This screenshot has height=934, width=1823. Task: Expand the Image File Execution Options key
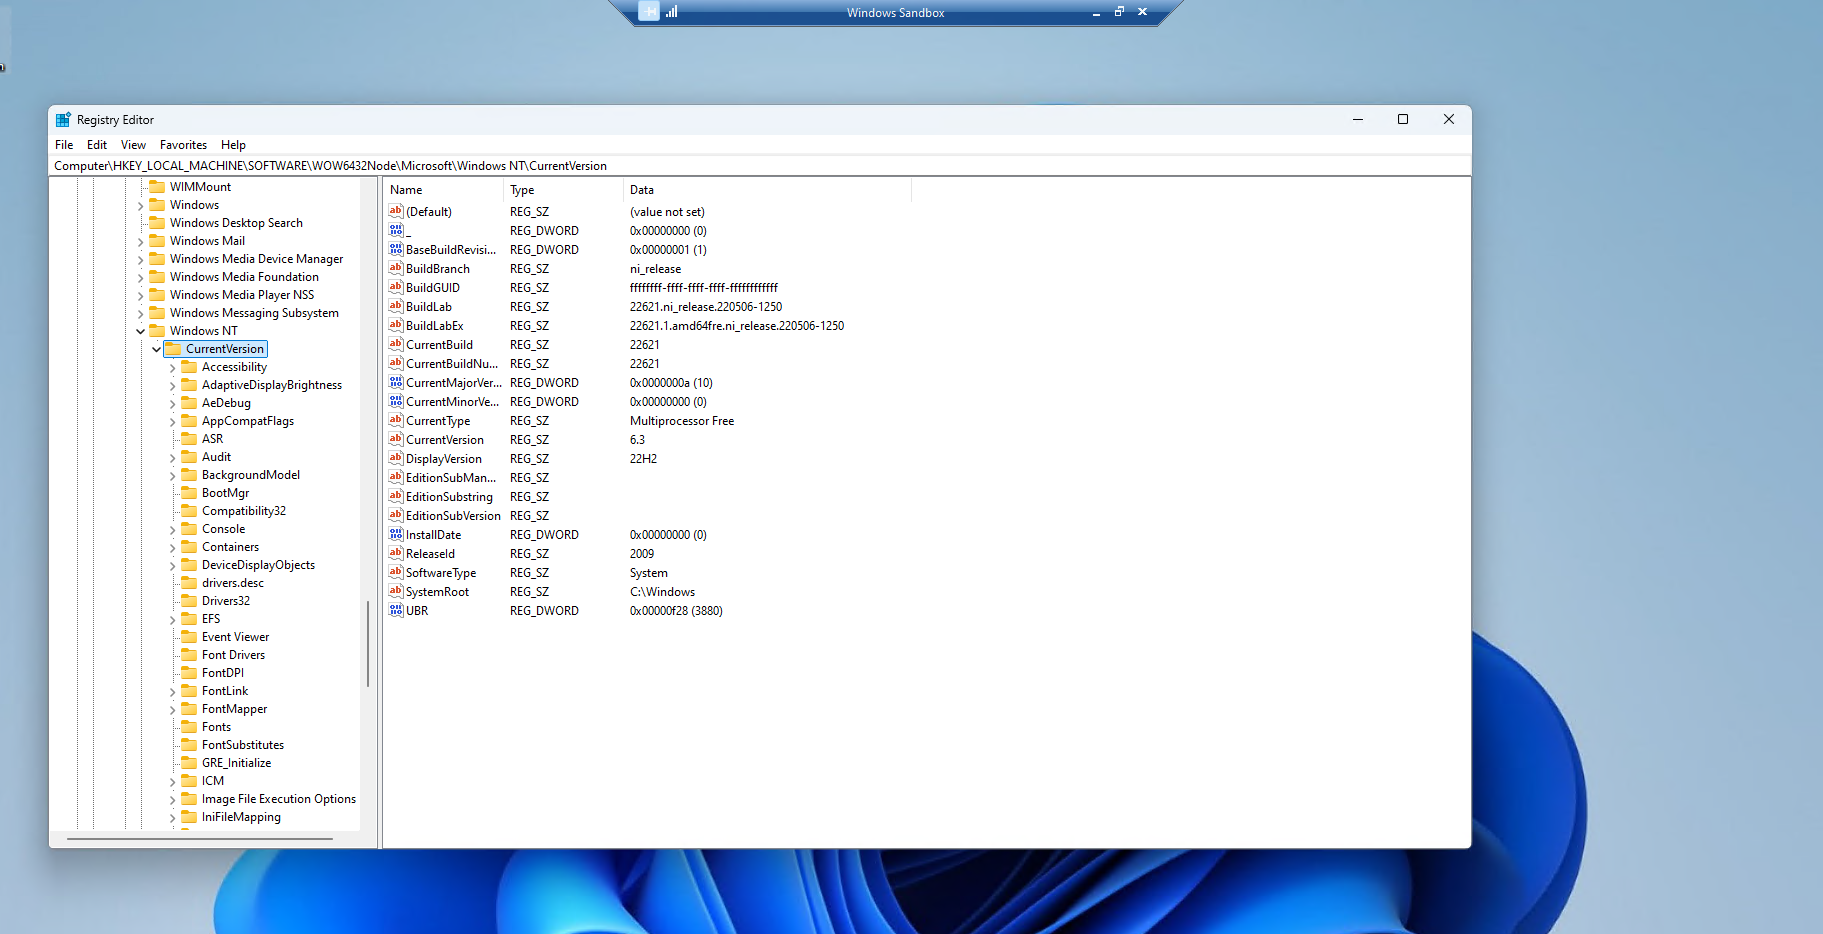[x=172, y=799]
